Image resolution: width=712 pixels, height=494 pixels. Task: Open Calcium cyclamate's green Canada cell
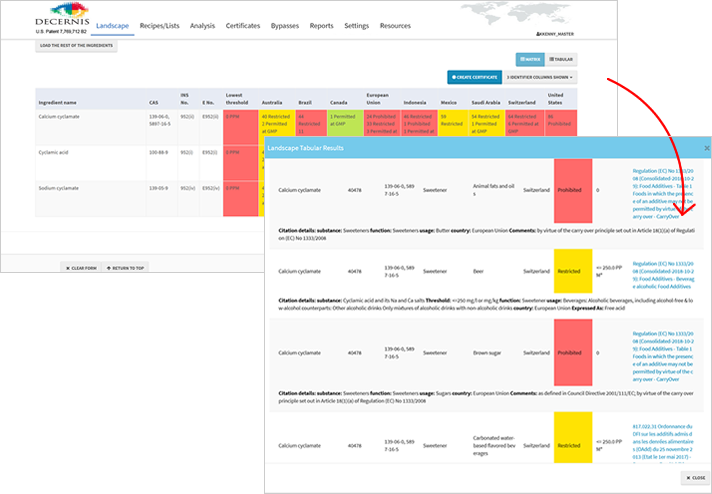[345, 123]
